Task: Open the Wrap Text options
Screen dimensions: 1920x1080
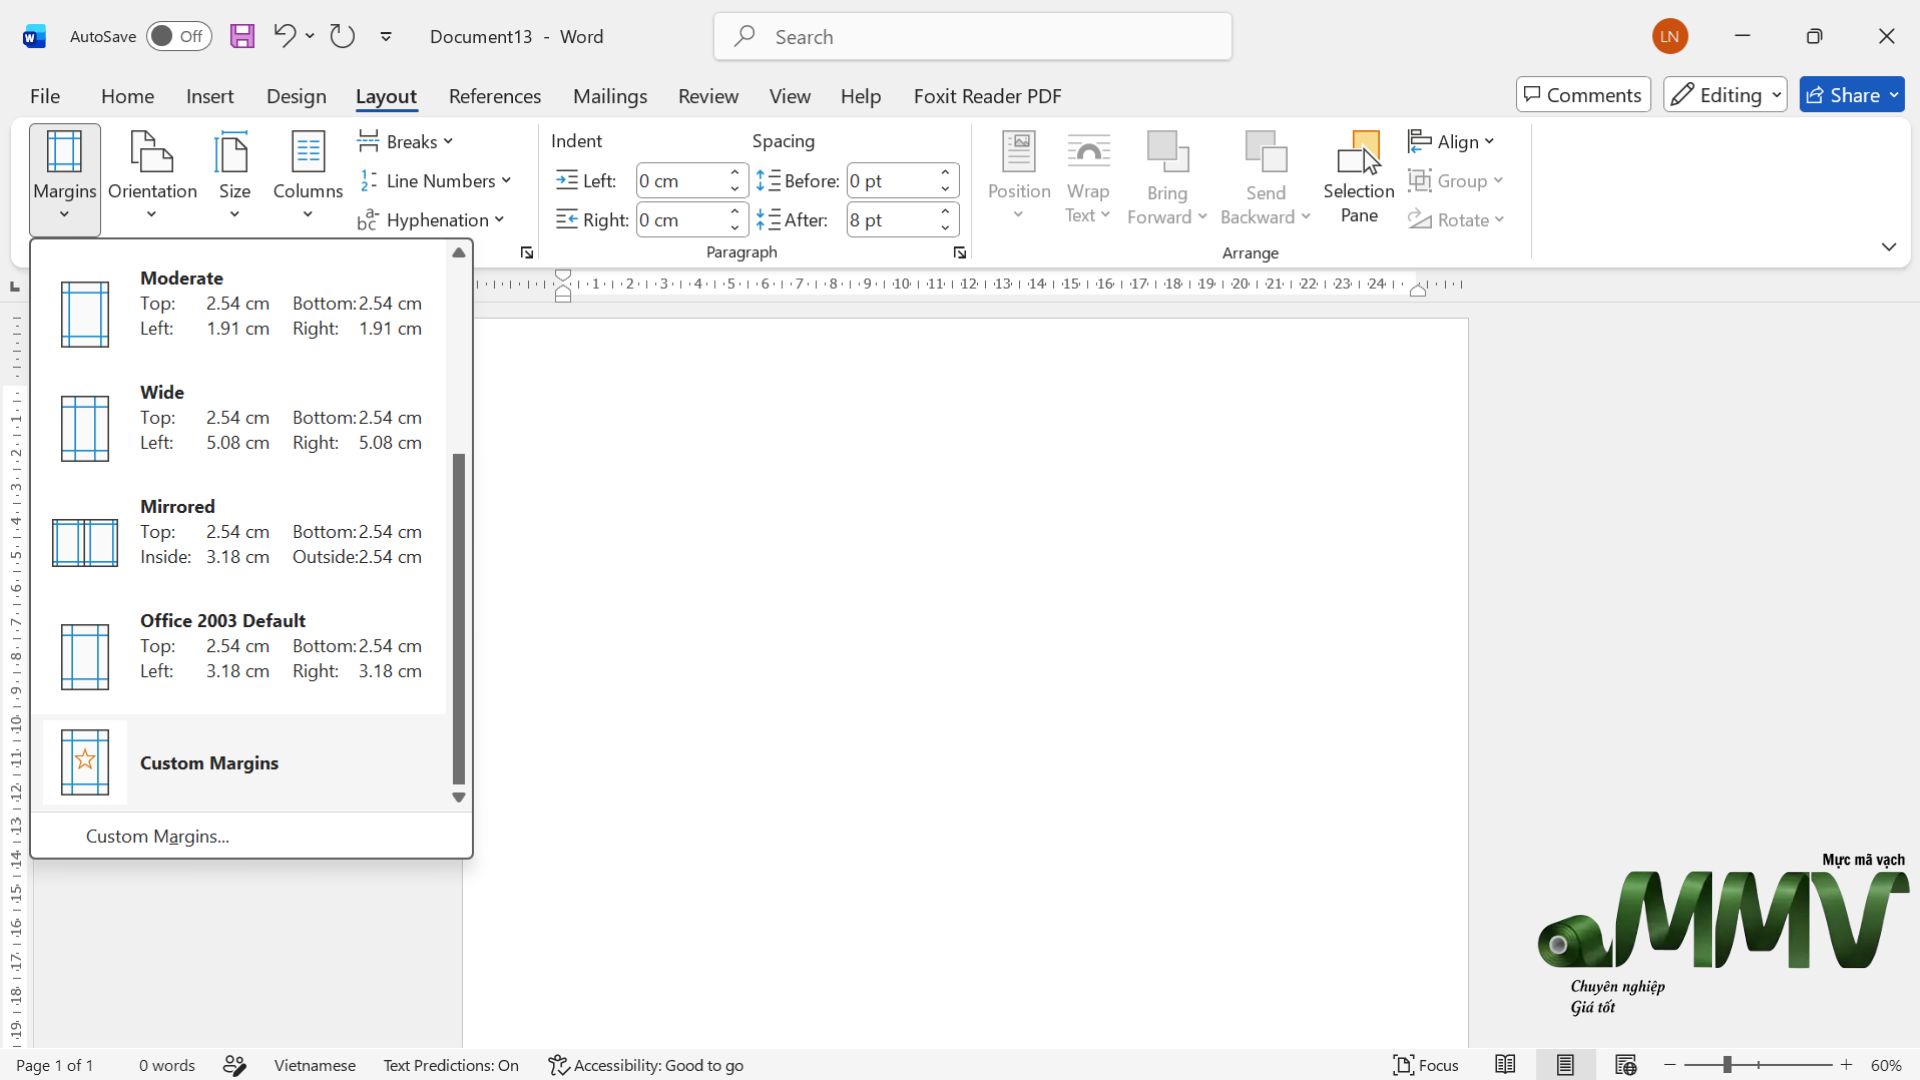Action: [1088, 177]
